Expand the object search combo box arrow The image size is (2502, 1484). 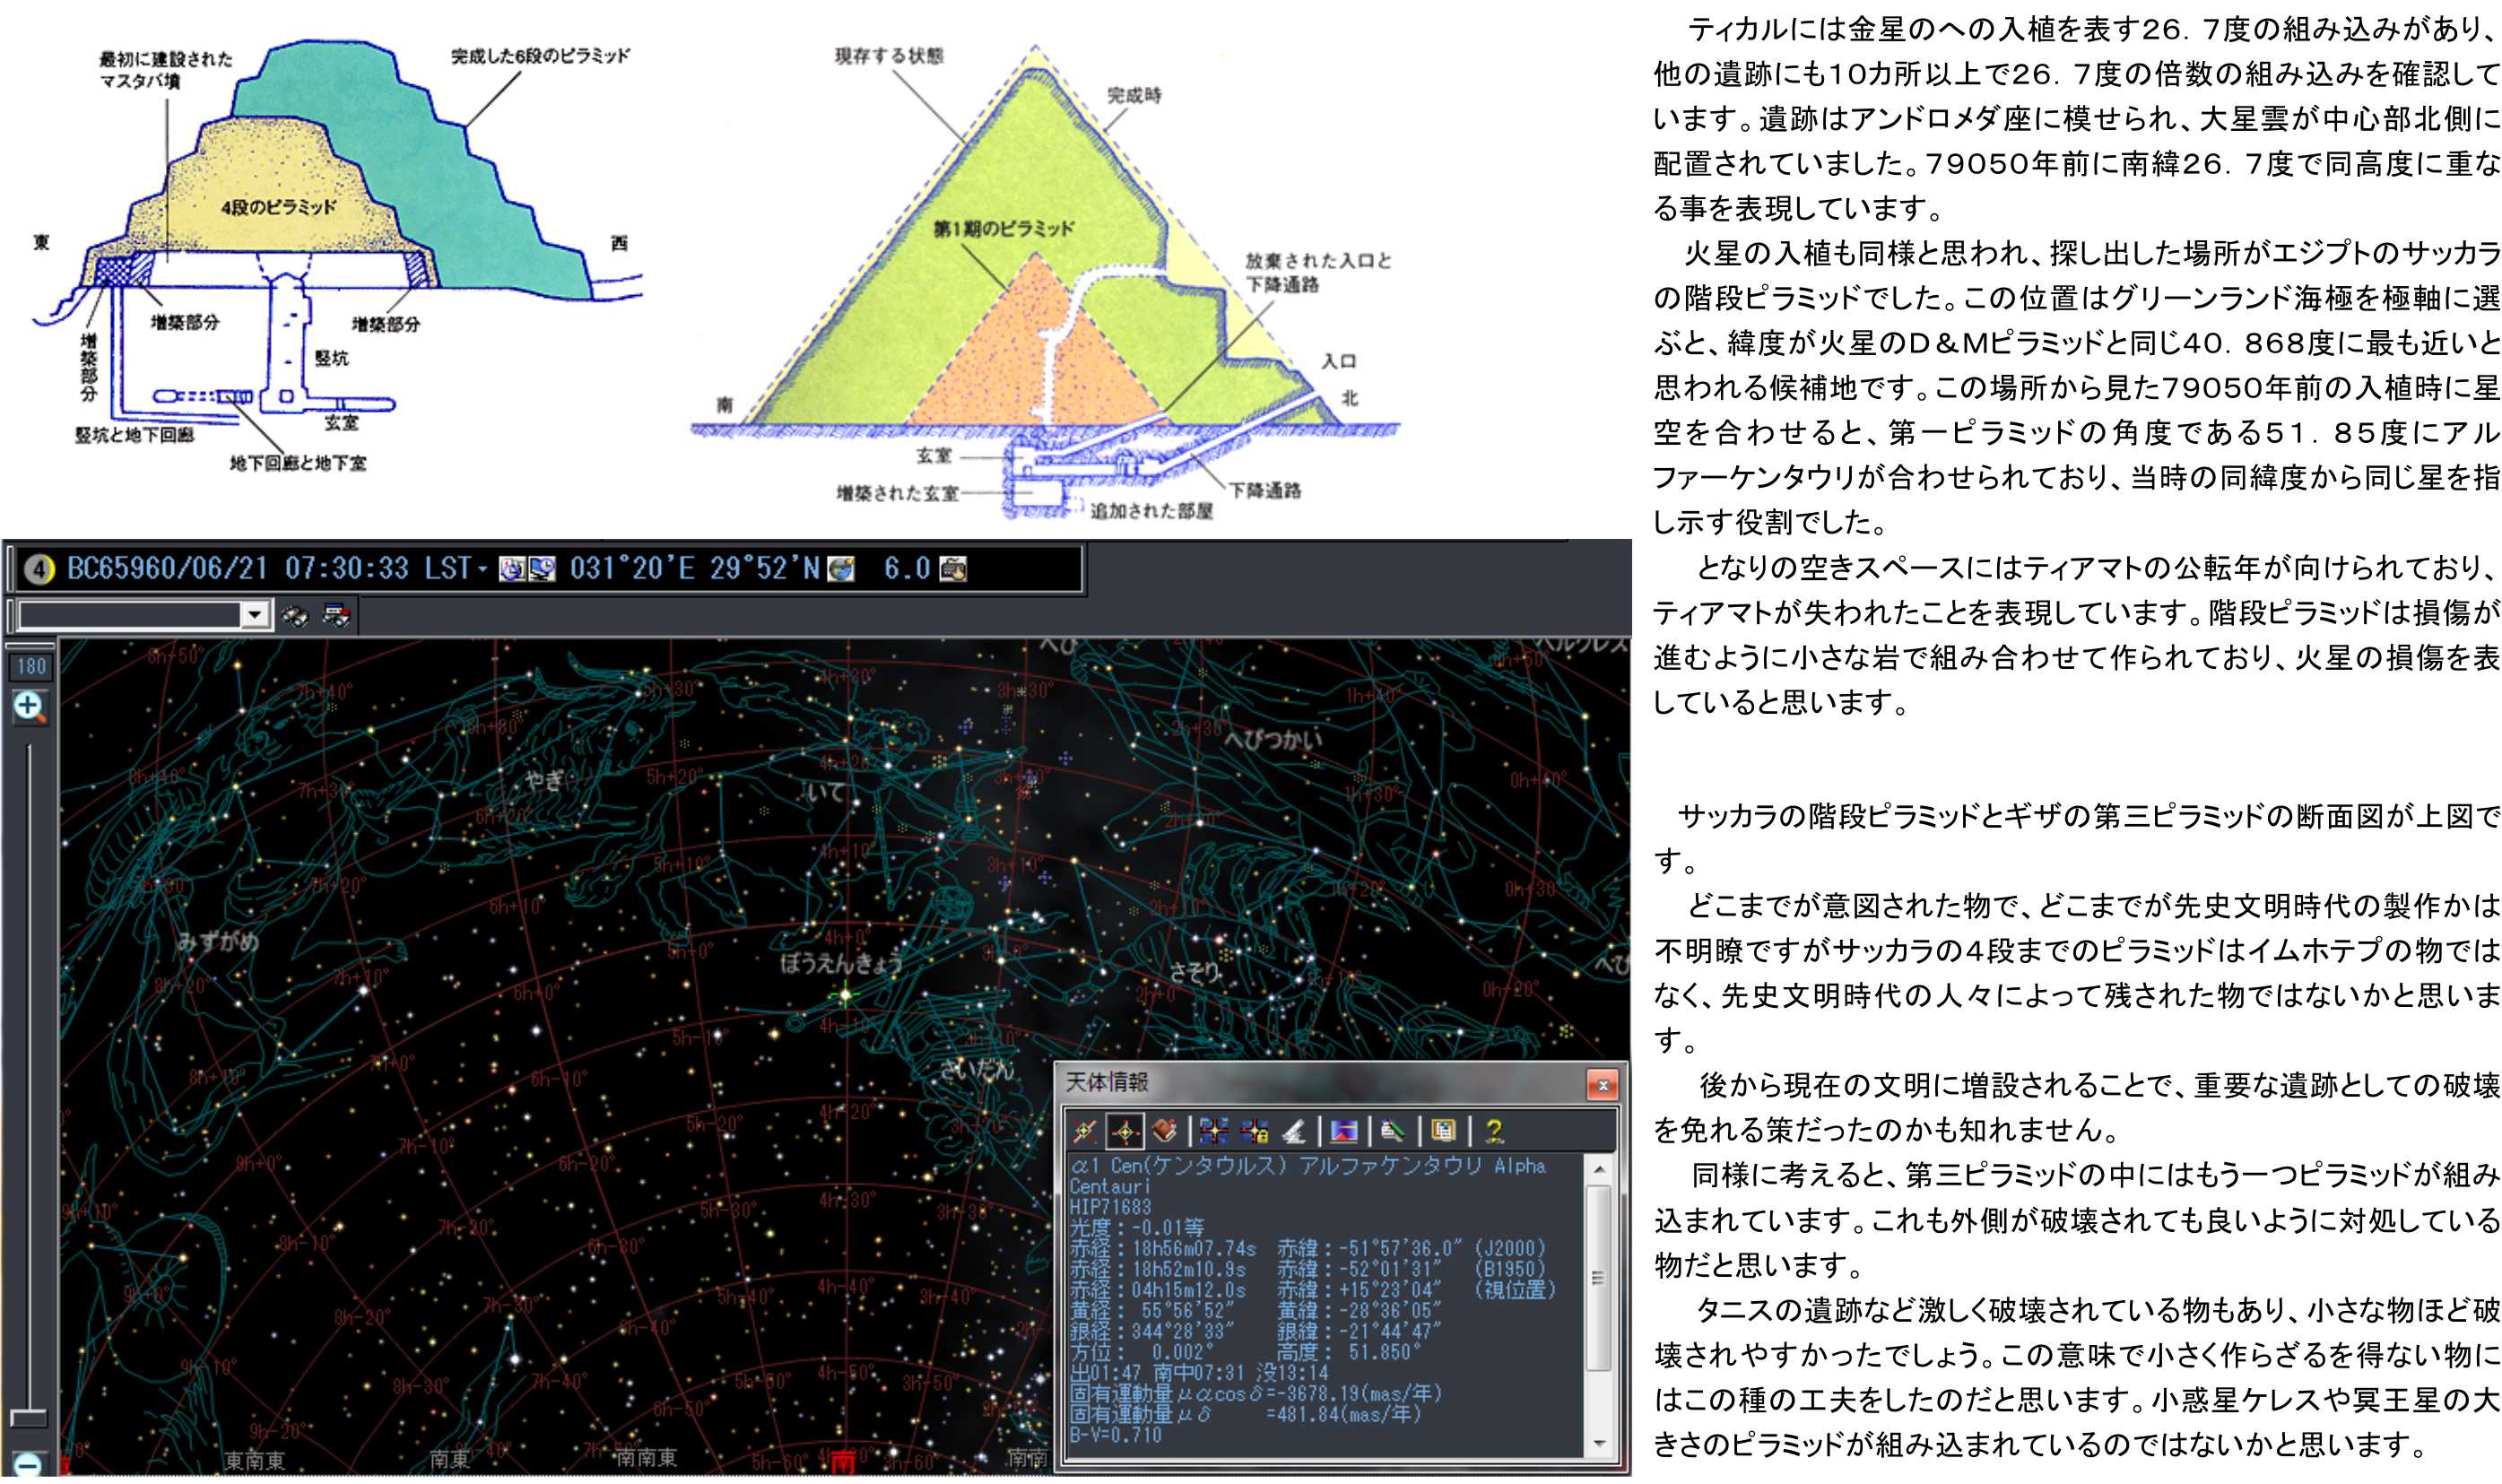point(255,615)
